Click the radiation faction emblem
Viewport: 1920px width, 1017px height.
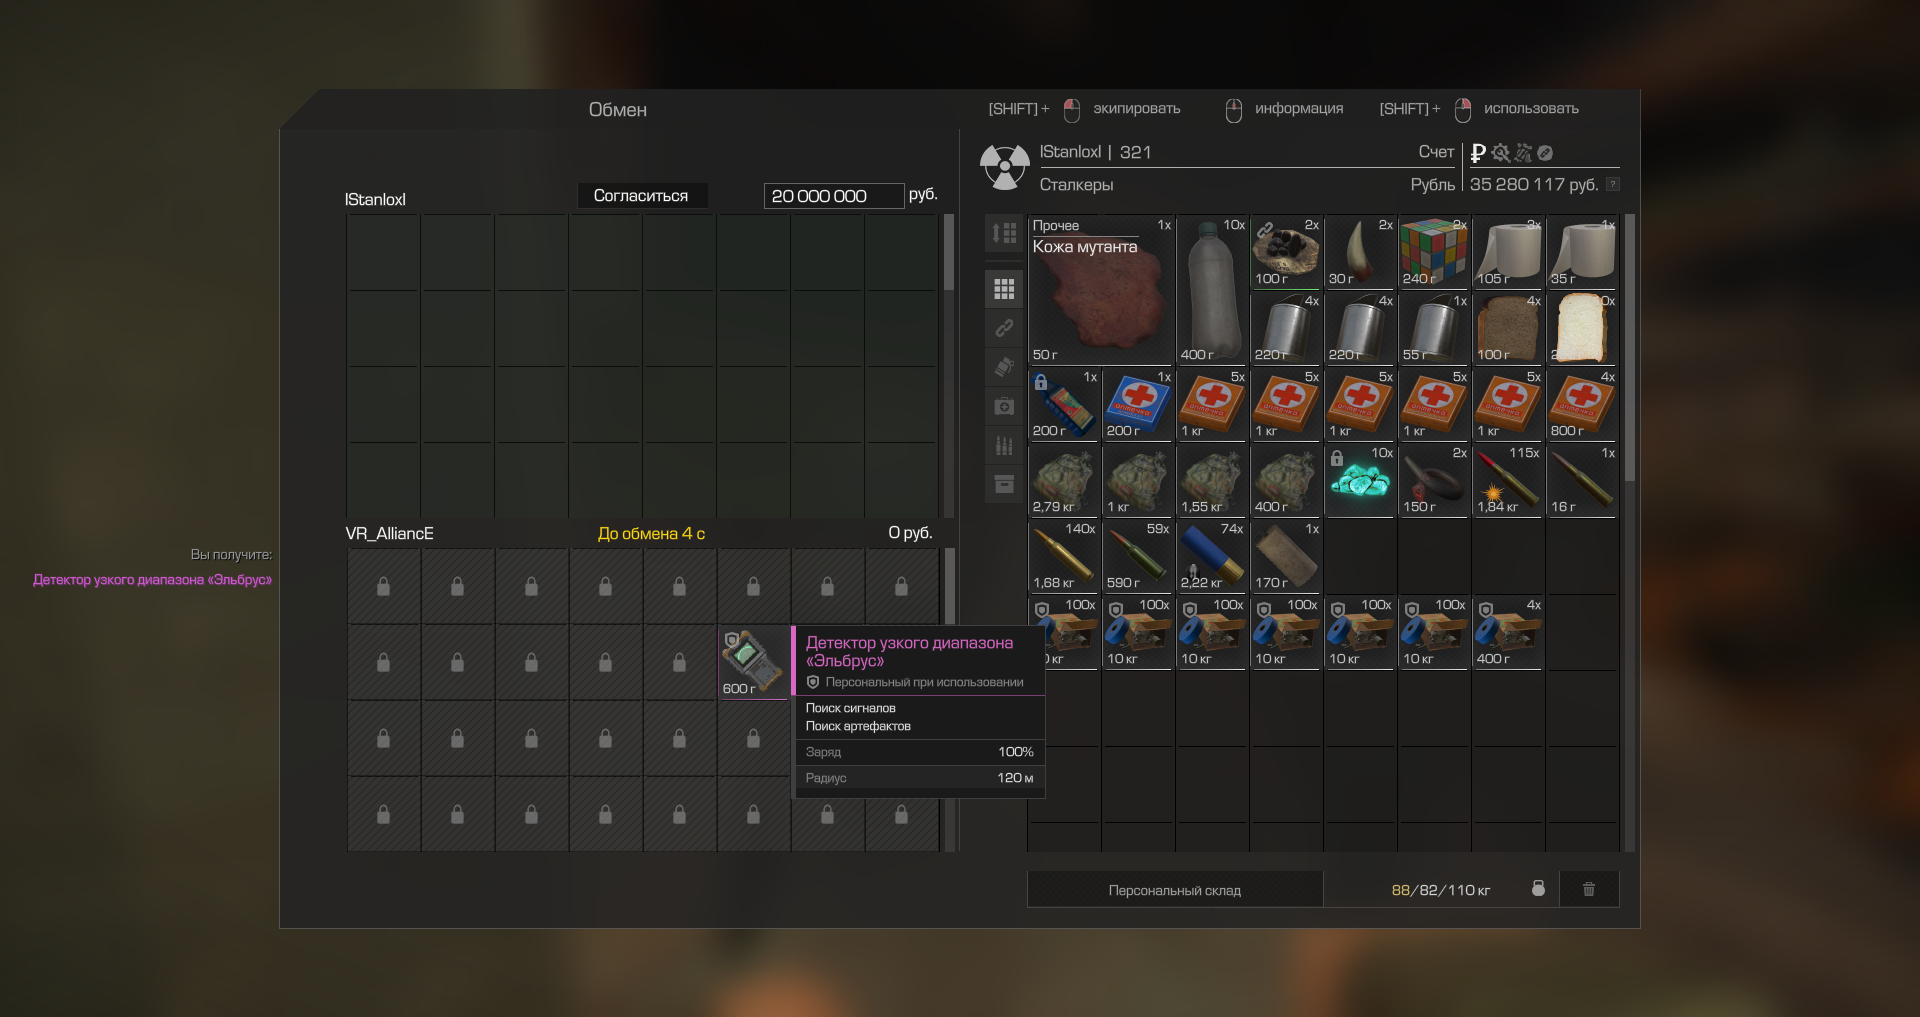coord(1005,166)
